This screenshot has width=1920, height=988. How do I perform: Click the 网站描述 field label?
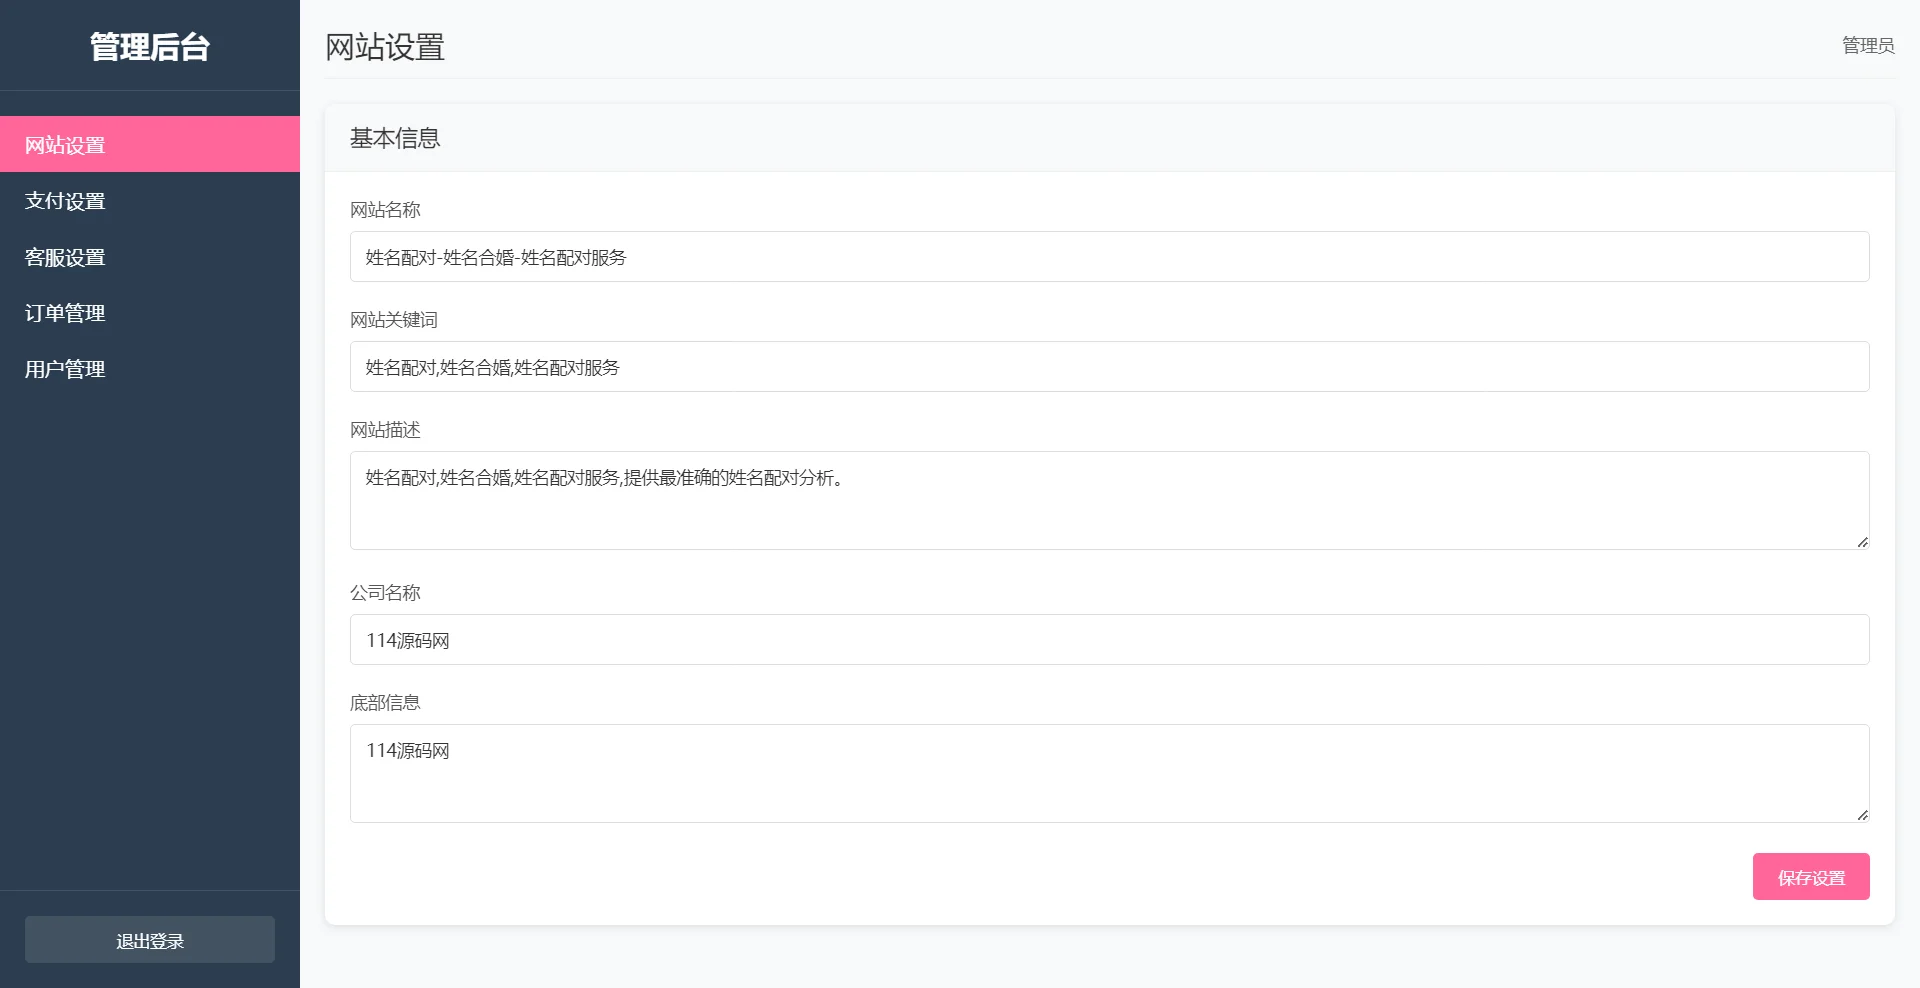click(385, 430)
